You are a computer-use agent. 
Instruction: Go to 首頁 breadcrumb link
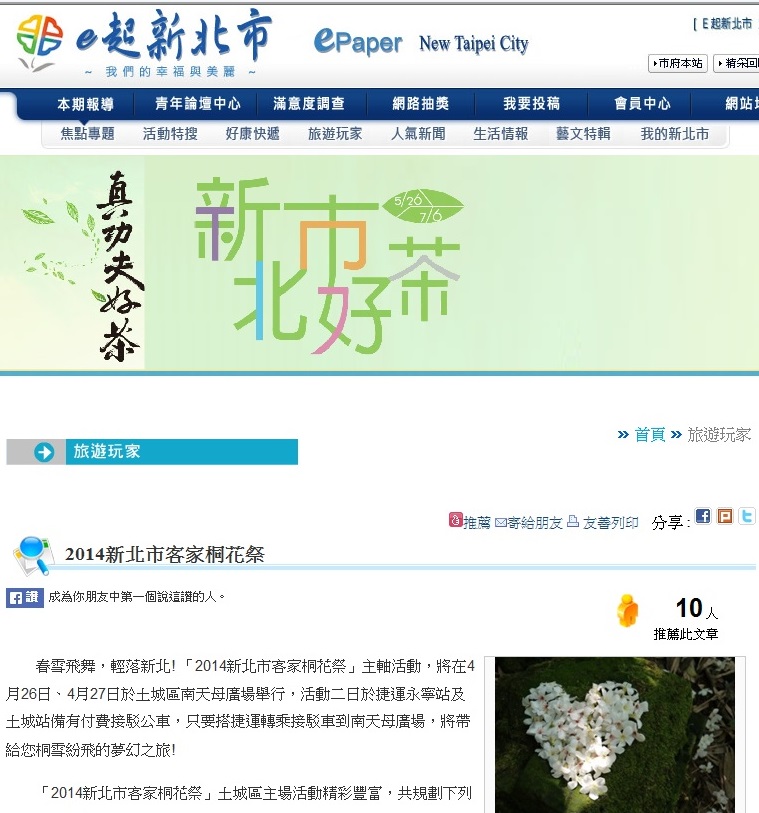click(650, 434)
